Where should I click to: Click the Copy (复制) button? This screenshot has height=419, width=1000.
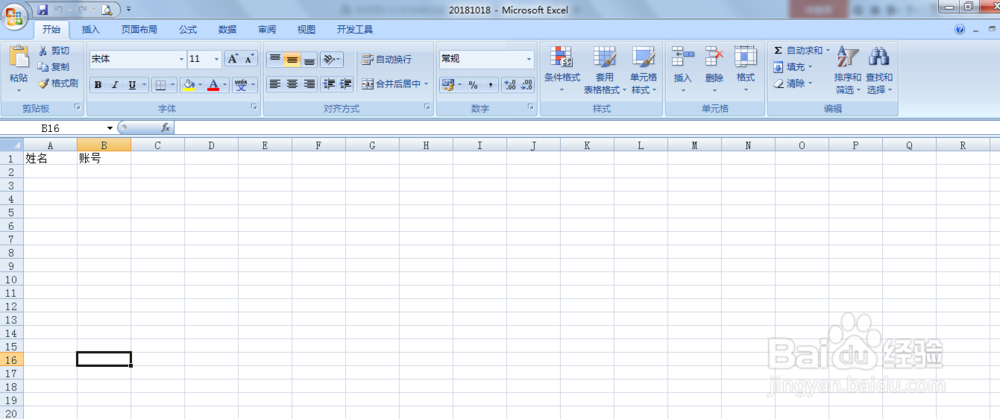(x=54, y=67)
